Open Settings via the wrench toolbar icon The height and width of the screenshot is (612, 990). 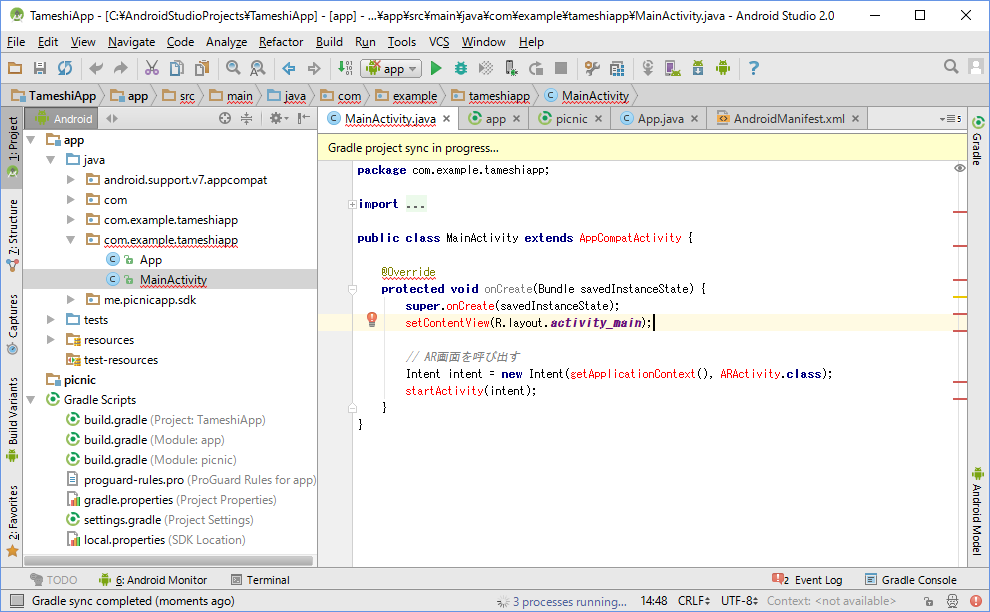[592, 68]
